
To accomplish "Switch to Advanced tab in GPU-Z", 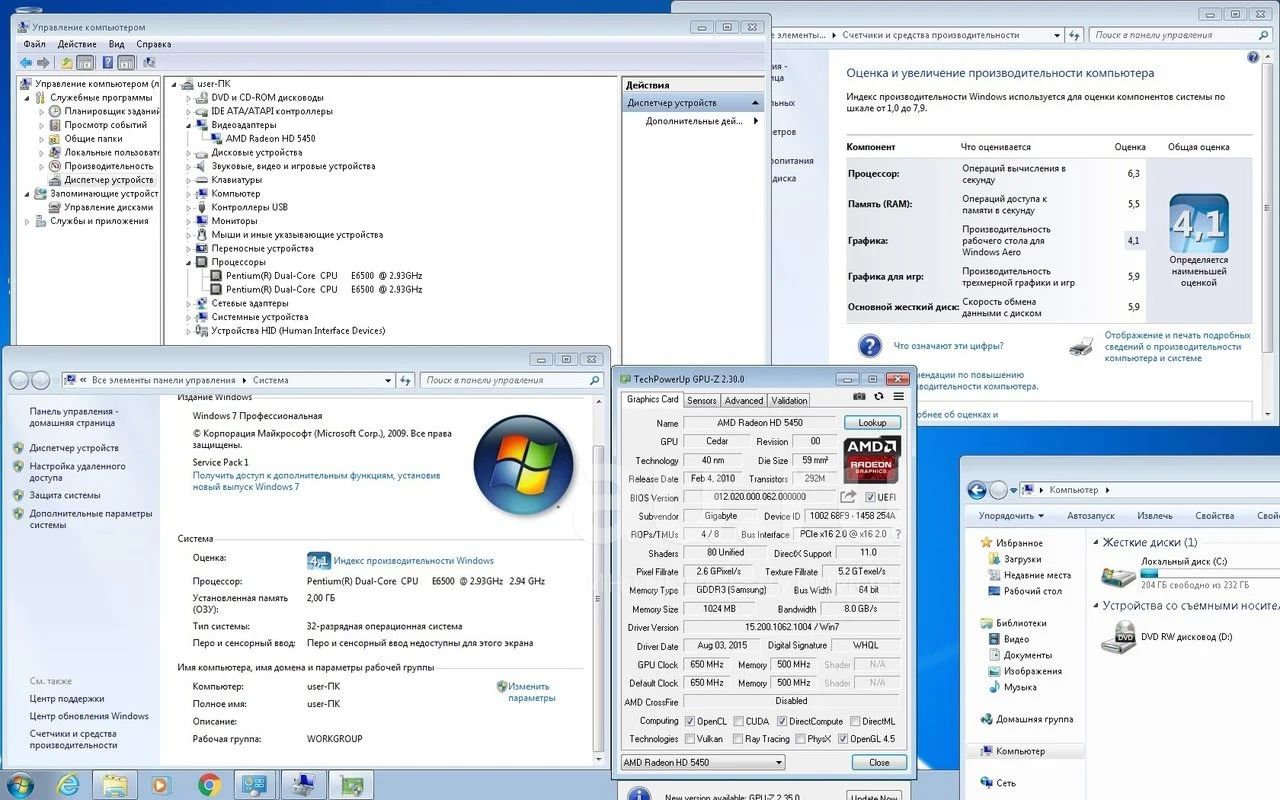I will click(x=743, y=400).
